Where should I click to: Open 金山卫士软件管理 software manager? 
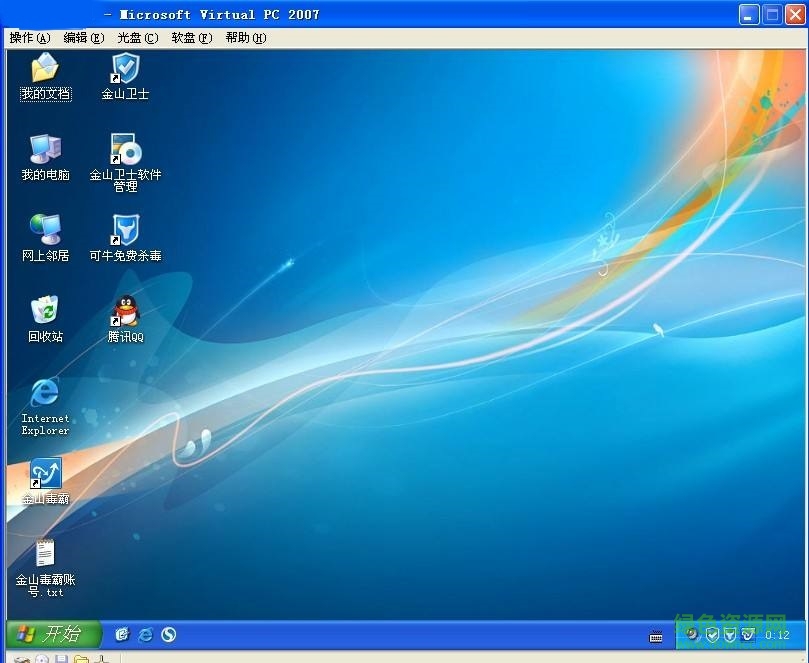tap(124, 150)
